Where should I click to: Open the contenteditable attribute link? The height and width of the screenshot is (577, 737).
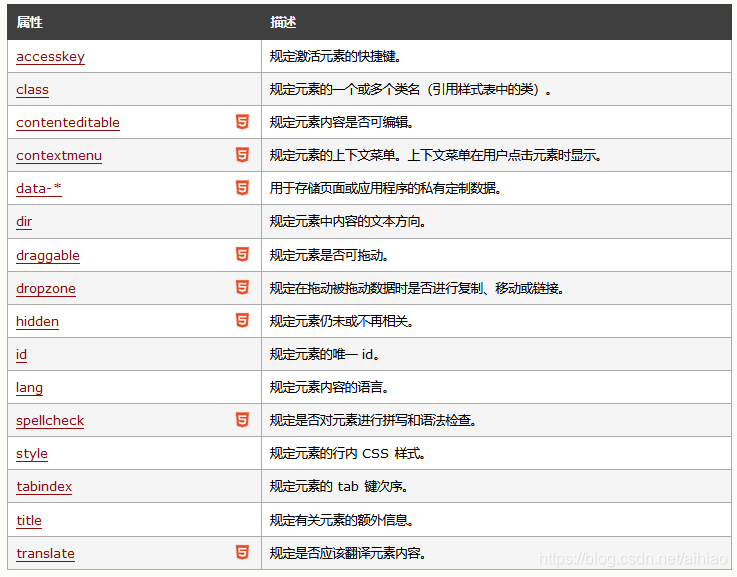coord(68,122)
